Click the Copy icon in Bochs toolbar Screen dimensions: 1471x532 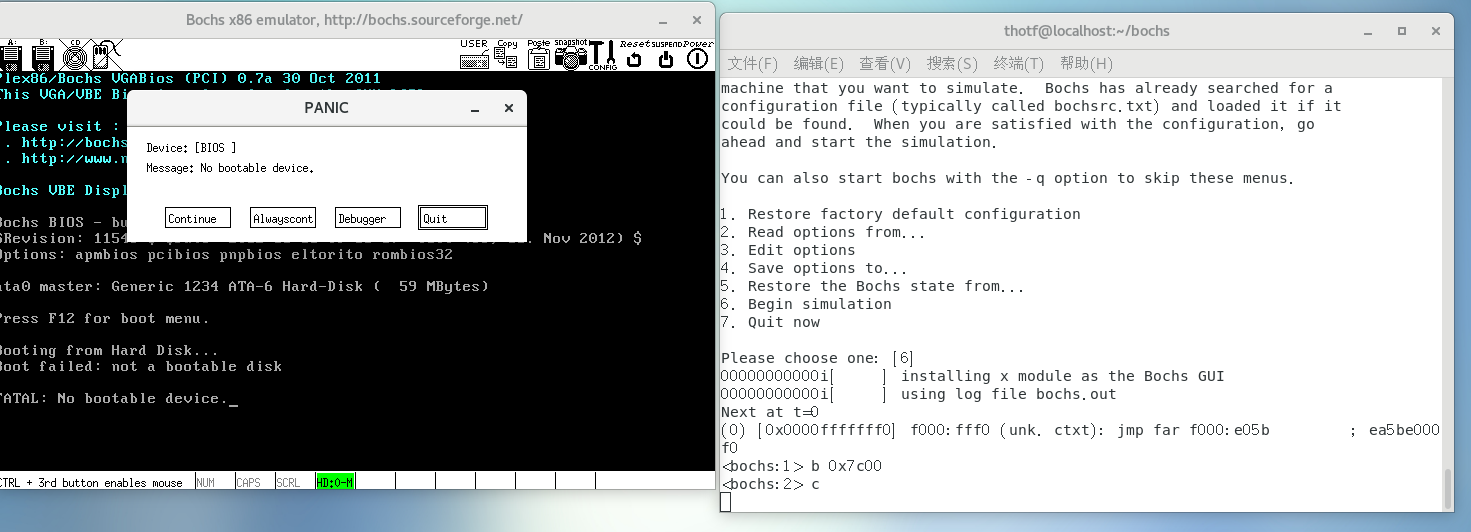(506, 54)
